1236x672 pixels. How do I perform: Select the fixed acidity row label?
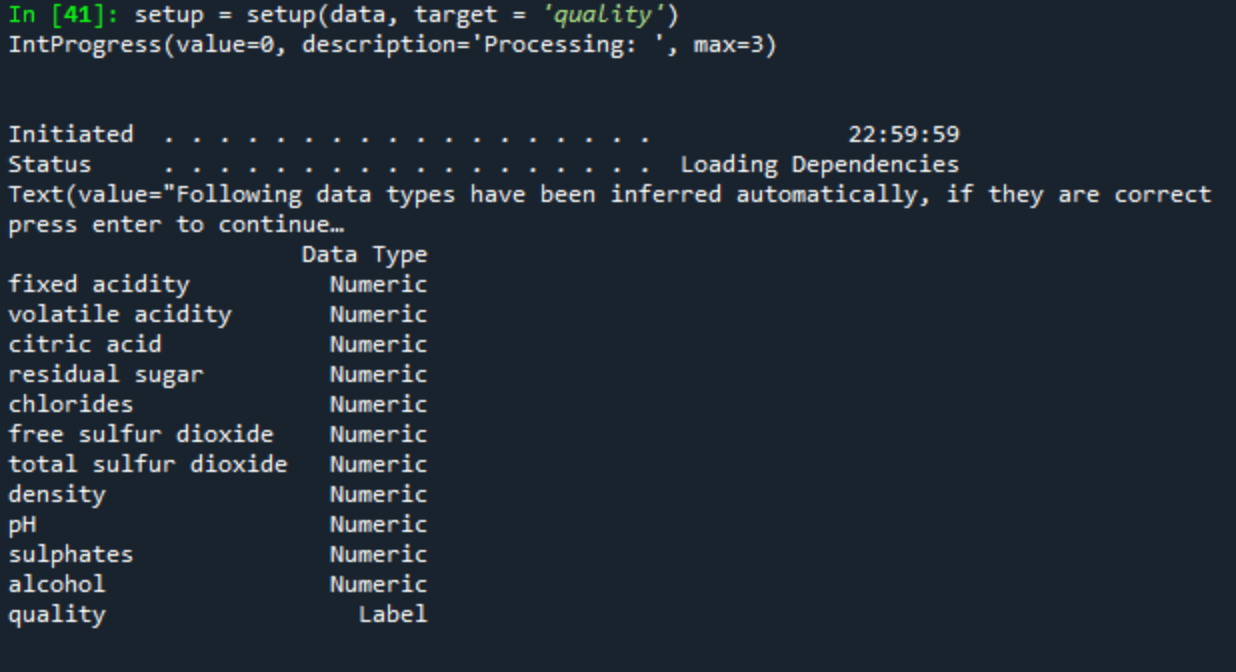coord(98,285)
